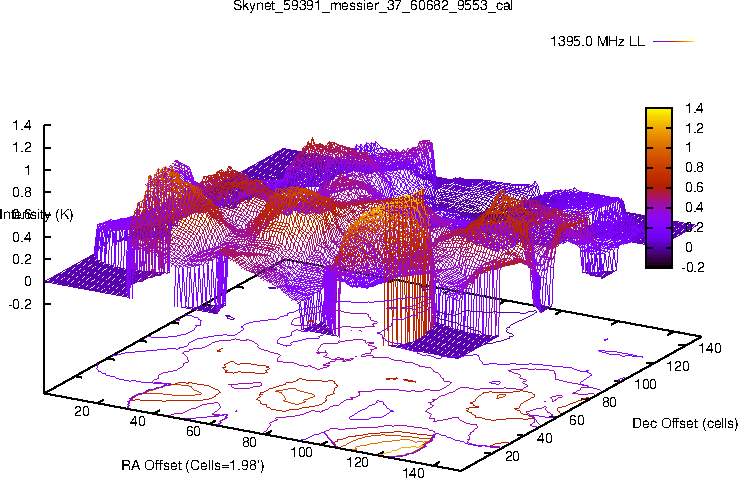Click the intensity color bar gradient
This screenshot has width=738, height=478.
pos(659,188)
